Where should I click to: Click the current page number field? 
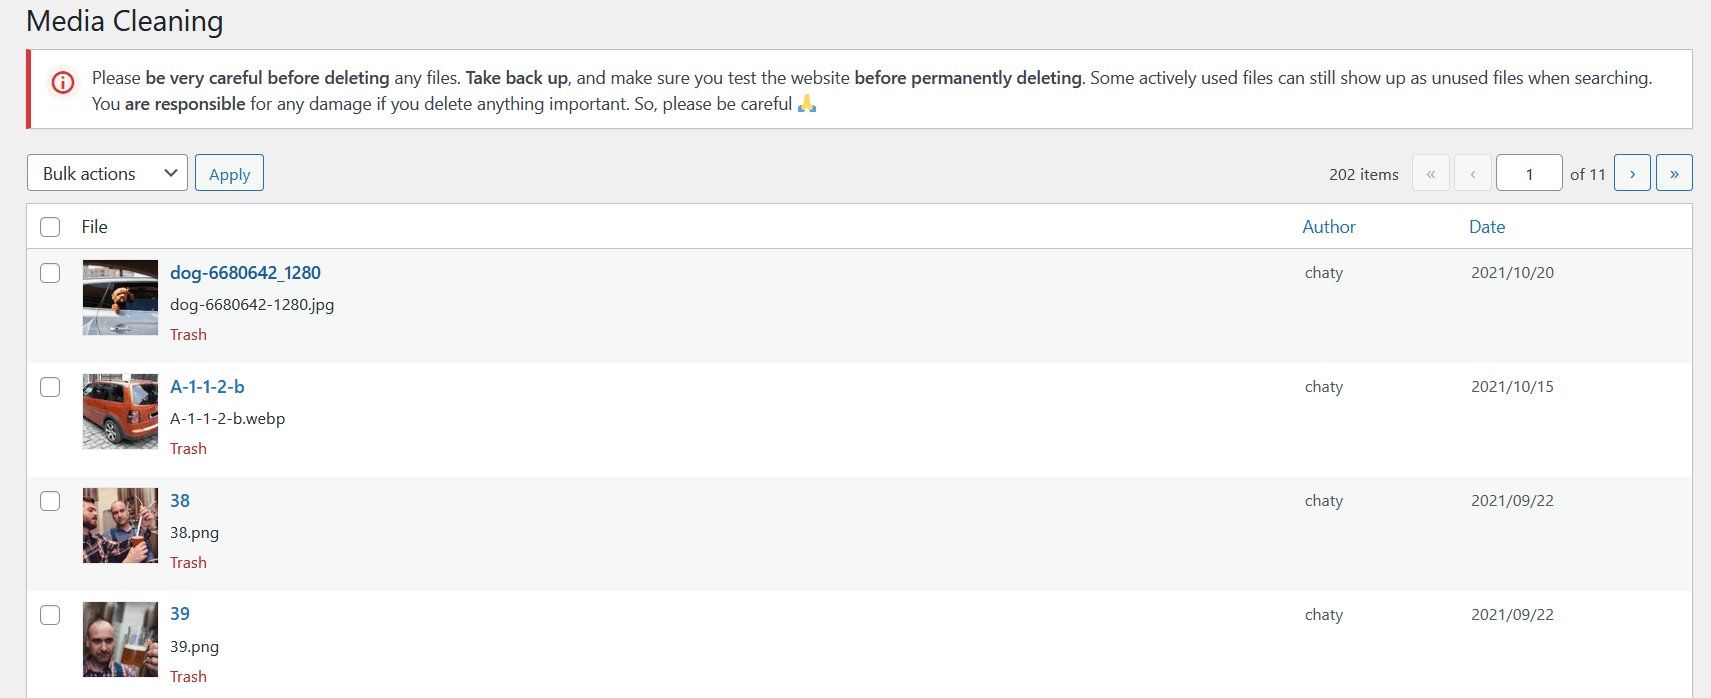1529,173
